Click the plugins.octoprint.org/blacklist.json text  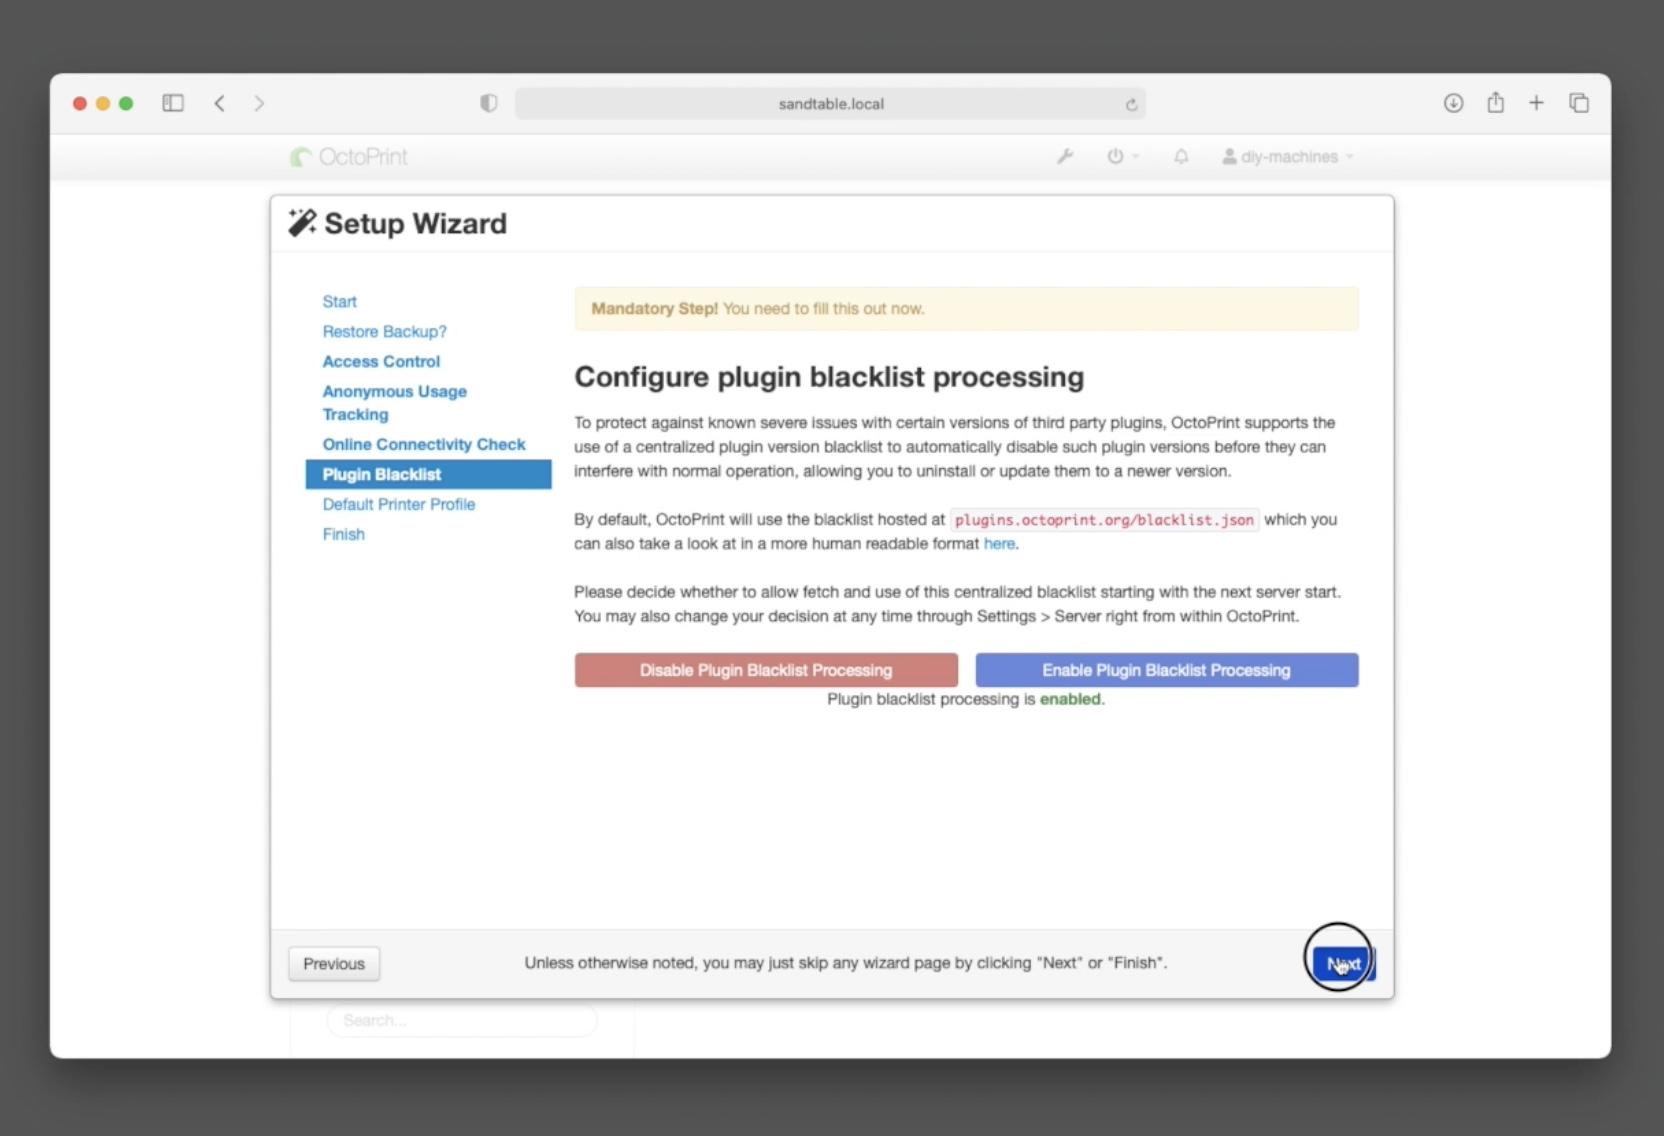1104,520
